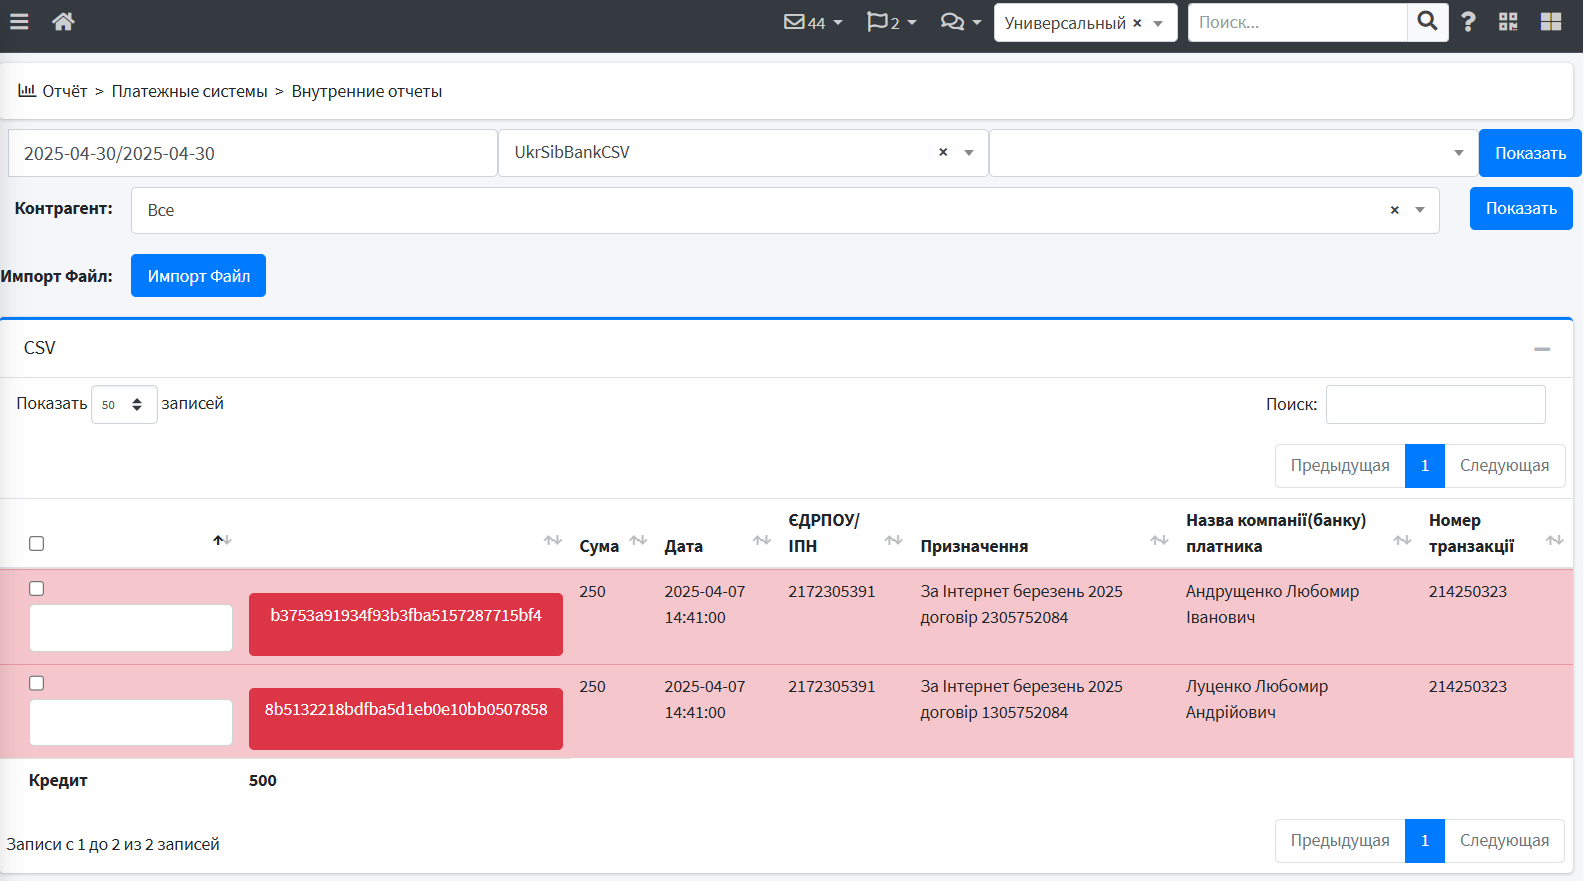This screenshot has width=1584, height=881.
Task: Toggle the select-all checkbox in table header
Action: tap(37, 543)
